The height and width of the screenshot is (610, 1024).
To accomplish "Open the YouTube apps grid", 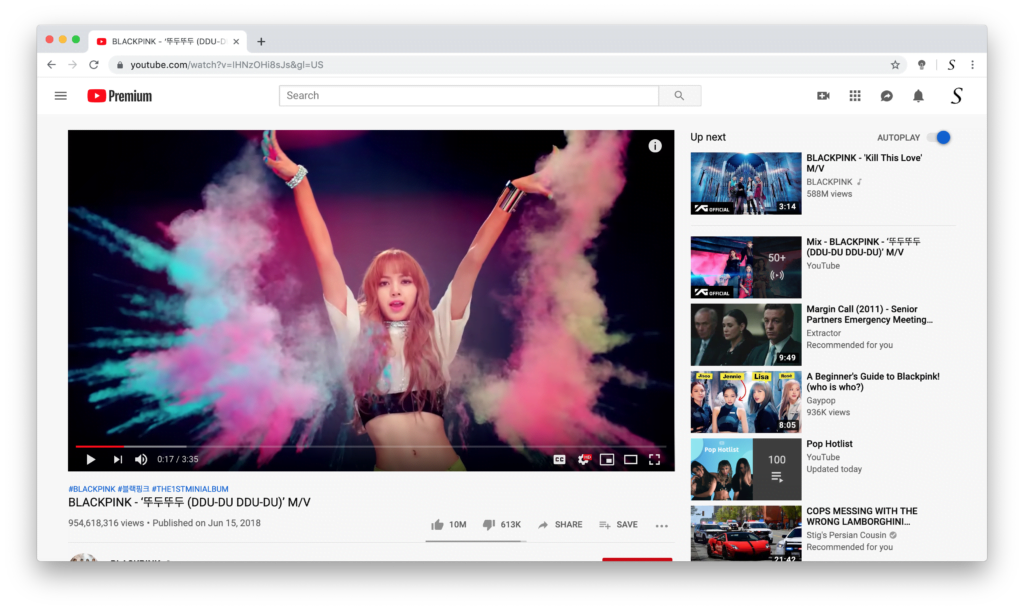I will point(855,96).
